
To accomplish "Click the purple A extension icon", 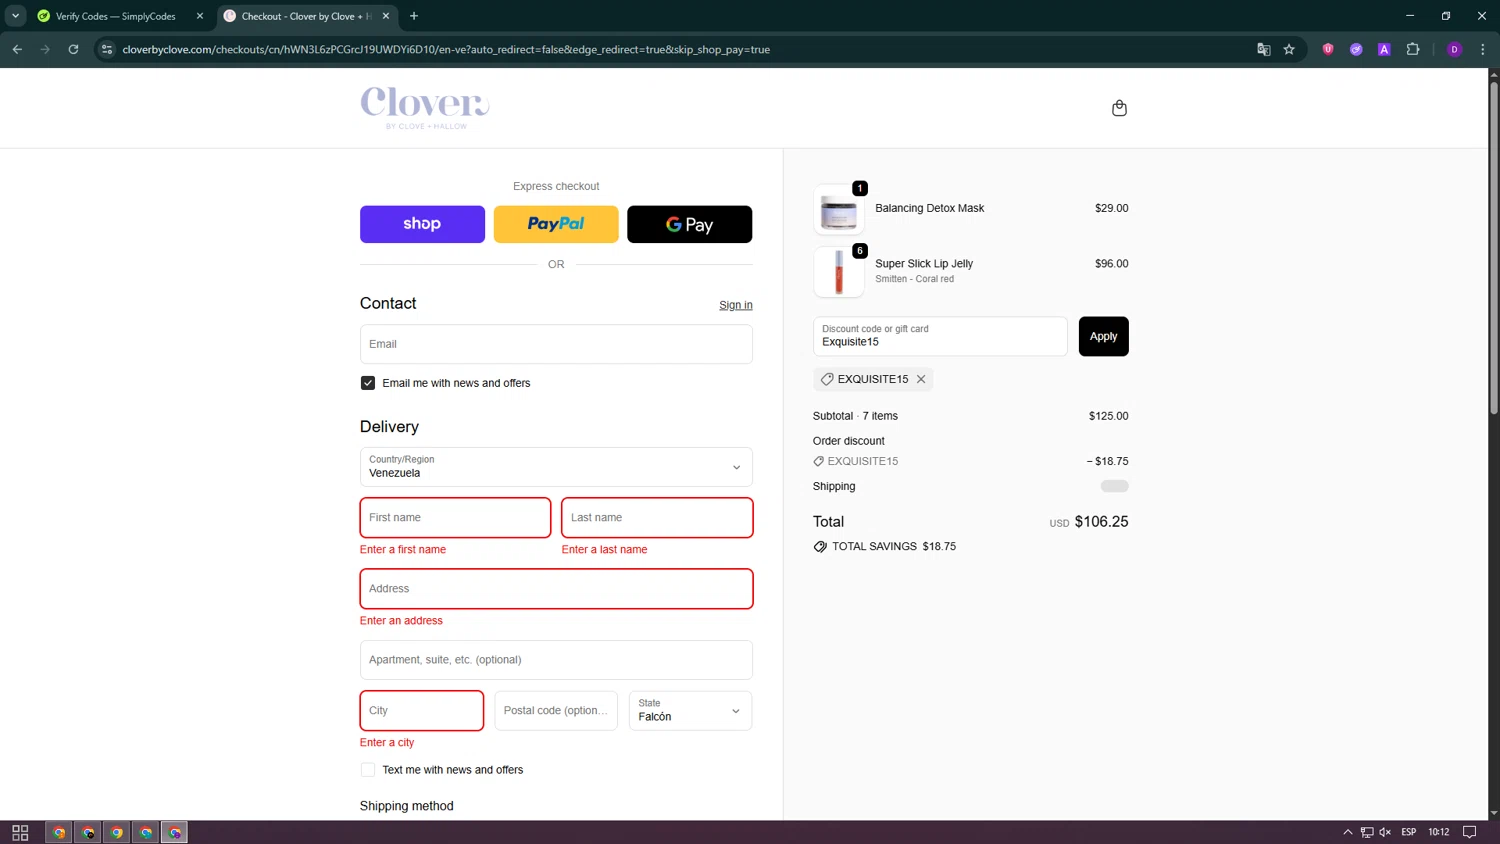I will click(1384, 49).
